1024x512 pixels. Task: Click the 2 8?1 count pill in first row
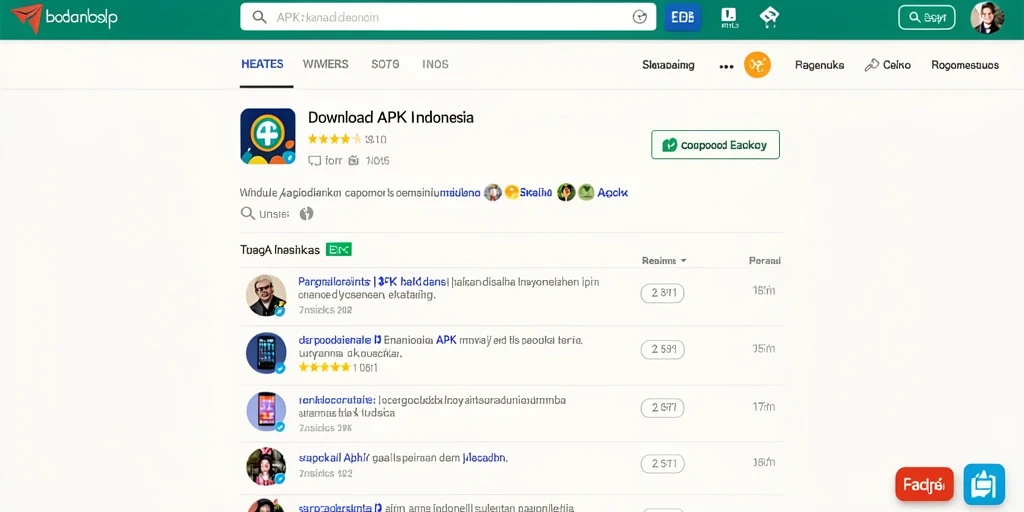[x=663, y=294]
